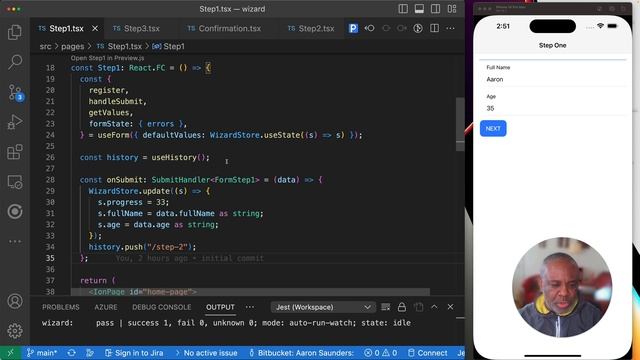Screen dimensions: 640x360
Task: Click main* branch in status bar
Action: [42, 353]
